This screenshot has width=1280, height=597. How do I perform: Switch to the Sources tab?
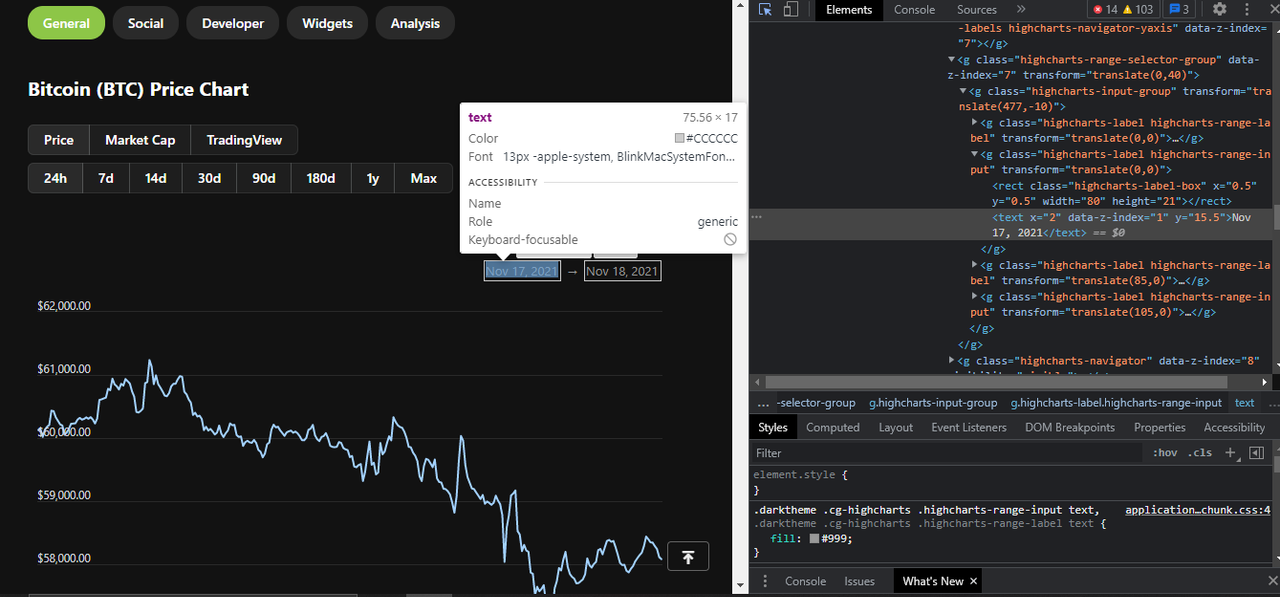(x=977, y=9)
